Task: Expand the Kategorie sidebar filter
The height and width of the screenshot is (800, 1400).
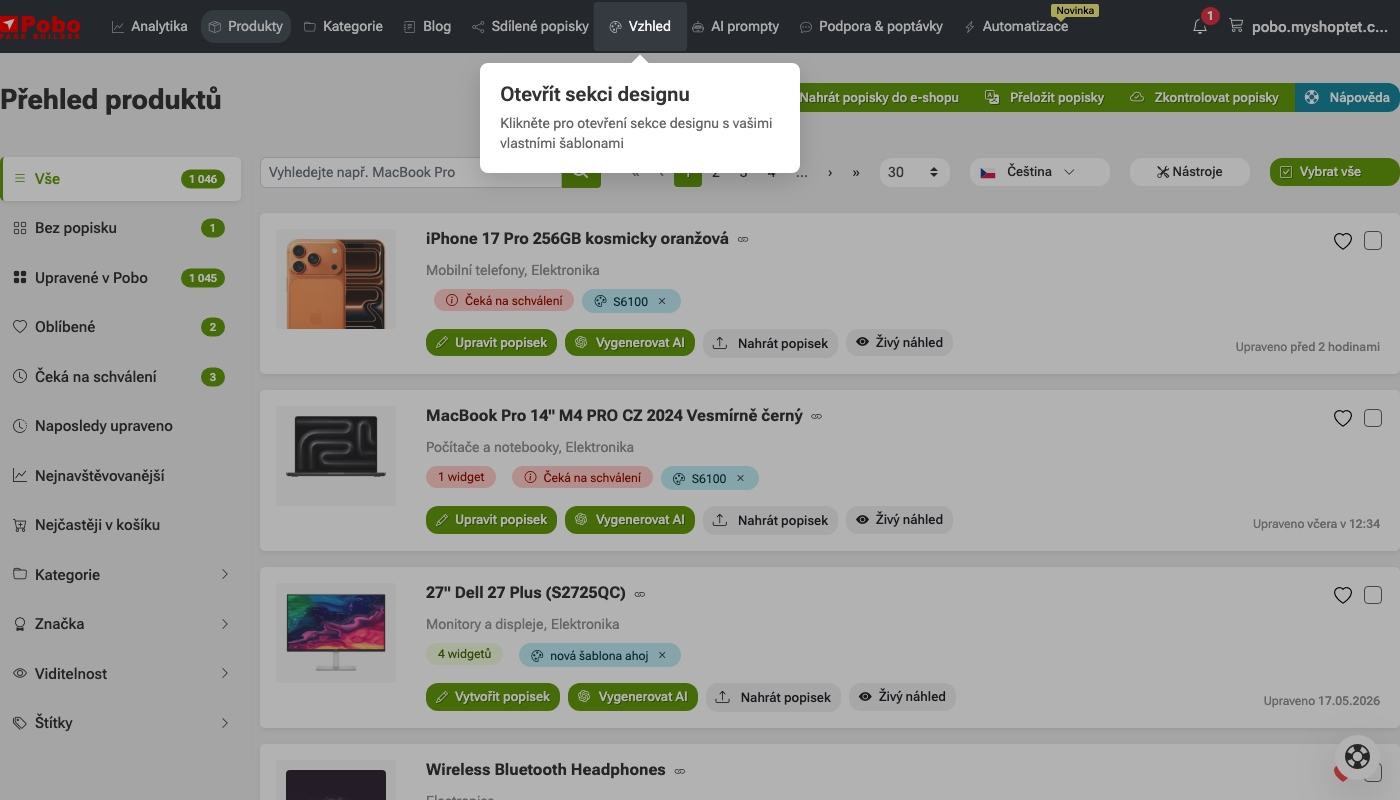Action: [x=121, y=574]
